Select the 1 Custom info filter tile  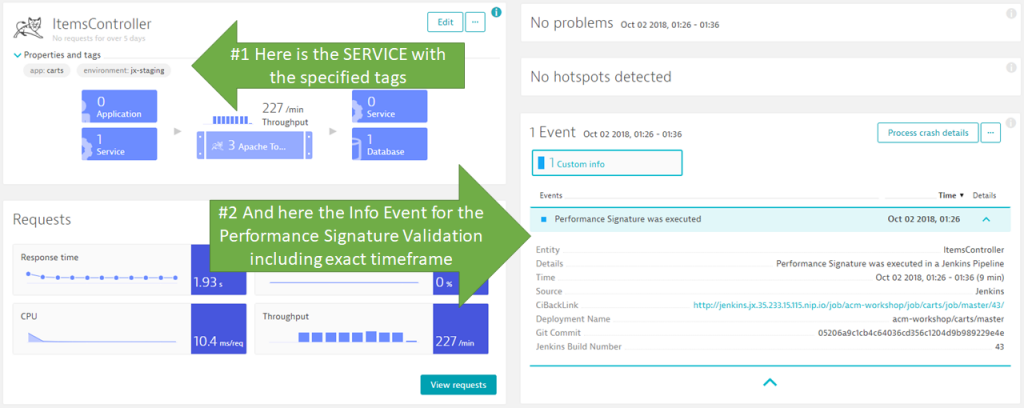pyautogui.click(x=607, y=163)
